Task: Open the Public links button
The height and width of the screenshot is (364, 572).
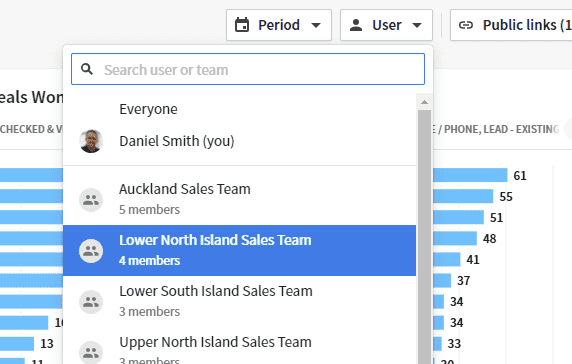Action: click(x=511, y=25)
